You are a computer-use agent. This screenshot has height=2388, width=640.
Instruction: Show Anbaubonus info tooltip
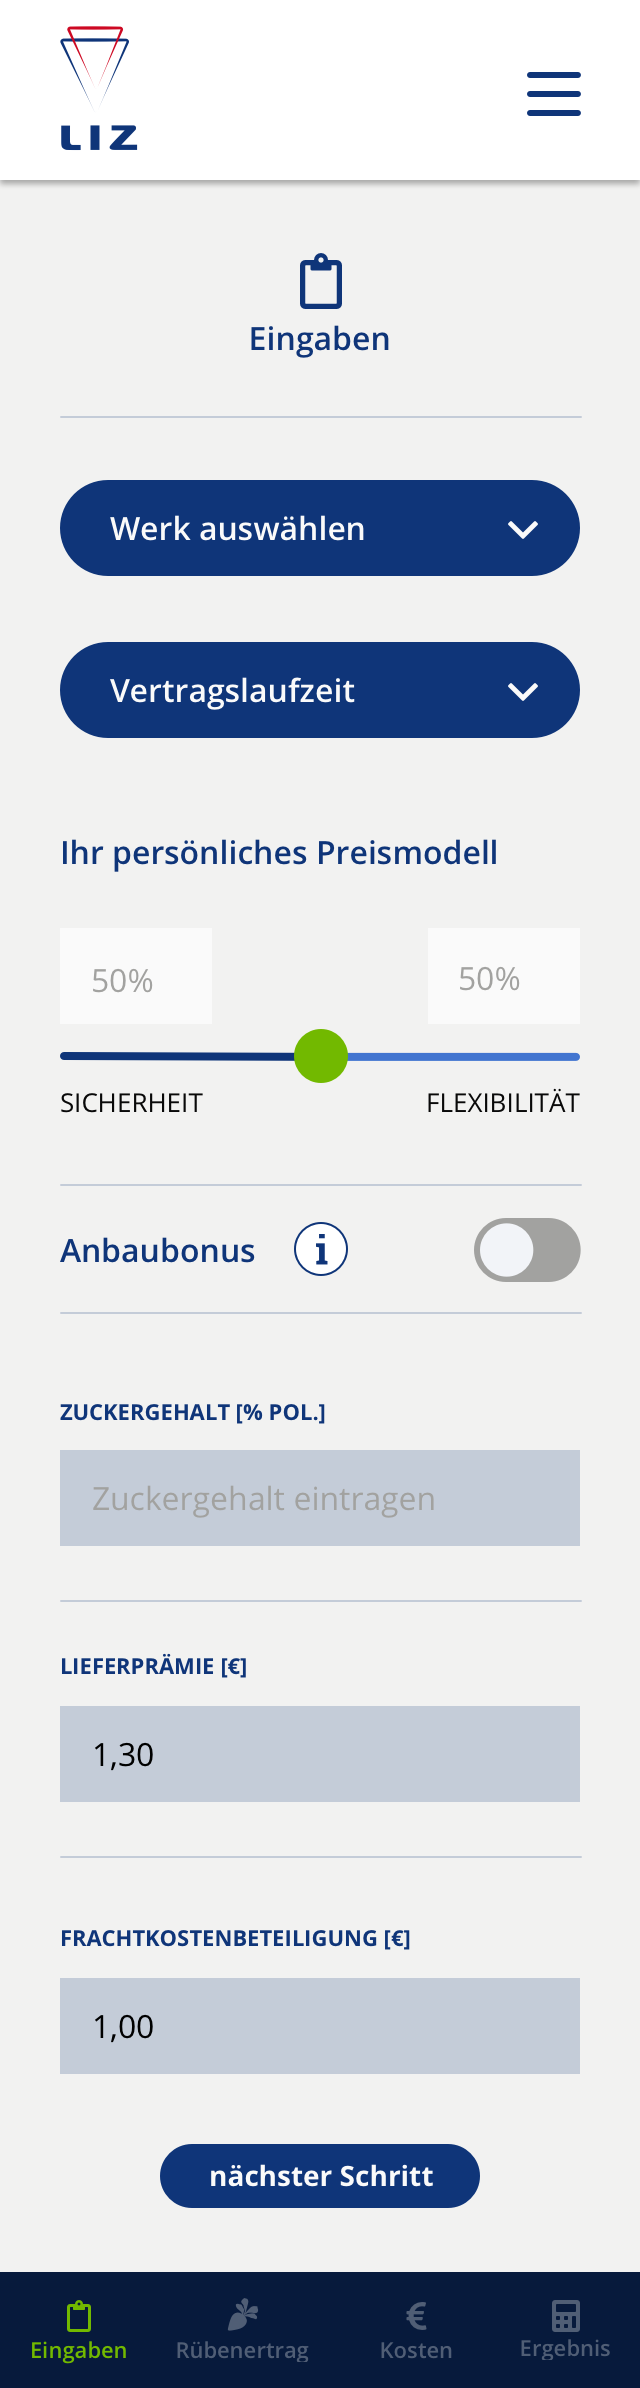321,1250
